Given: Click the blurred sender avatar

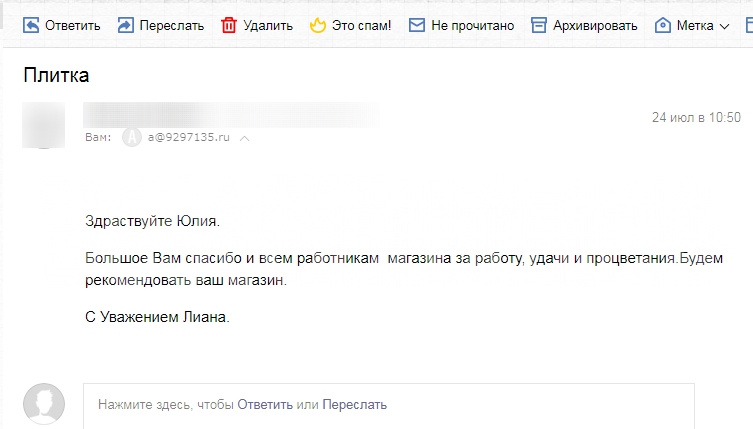Looking at the screenshot, I should (x=43, y=125).
